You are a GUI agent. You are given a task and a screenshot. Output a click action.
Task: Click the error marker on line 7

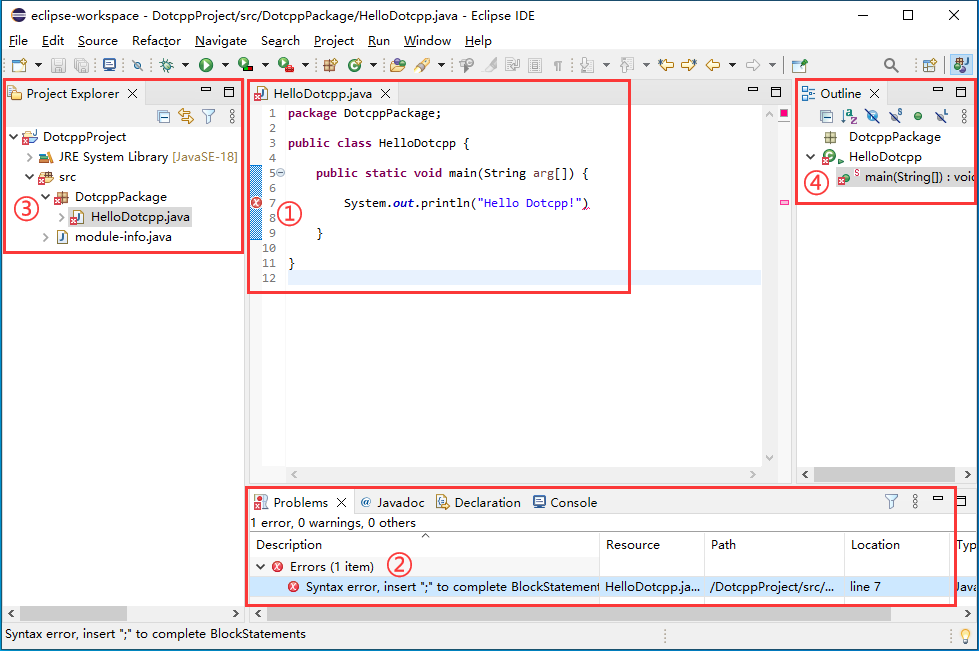256,203
